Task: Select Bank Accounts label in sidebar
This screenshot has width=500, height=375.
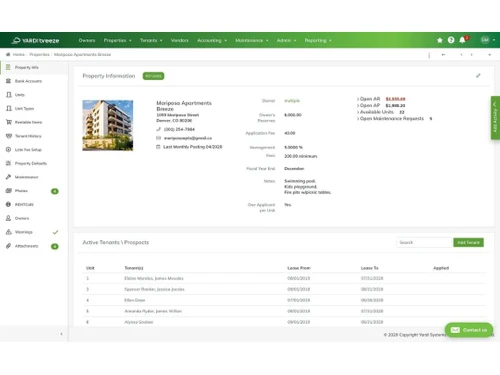Action: coord(28,81)
